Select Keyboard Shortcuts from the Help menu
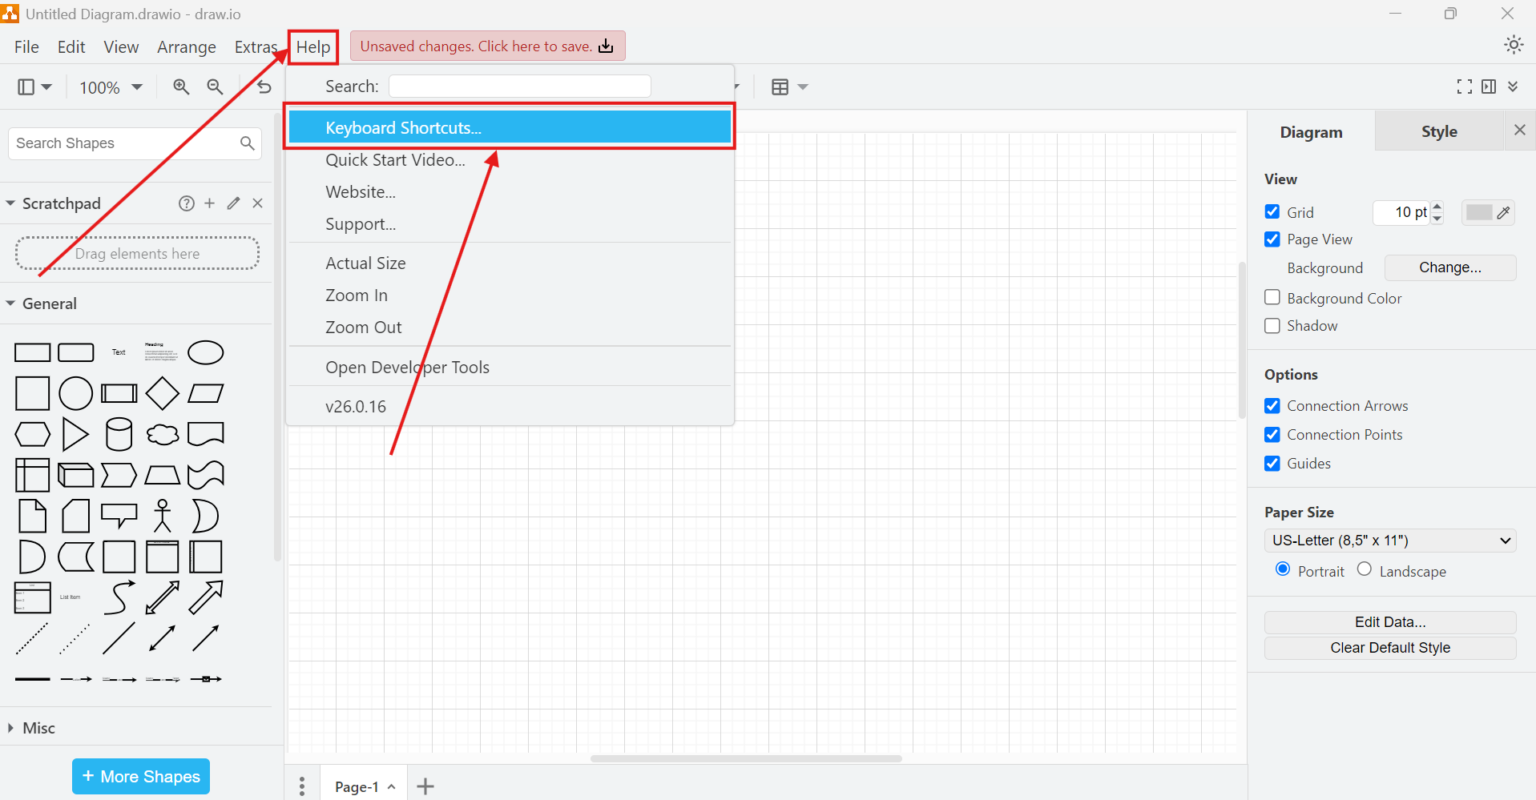The width and height of the screenshot is (1536, 800). 403,127
